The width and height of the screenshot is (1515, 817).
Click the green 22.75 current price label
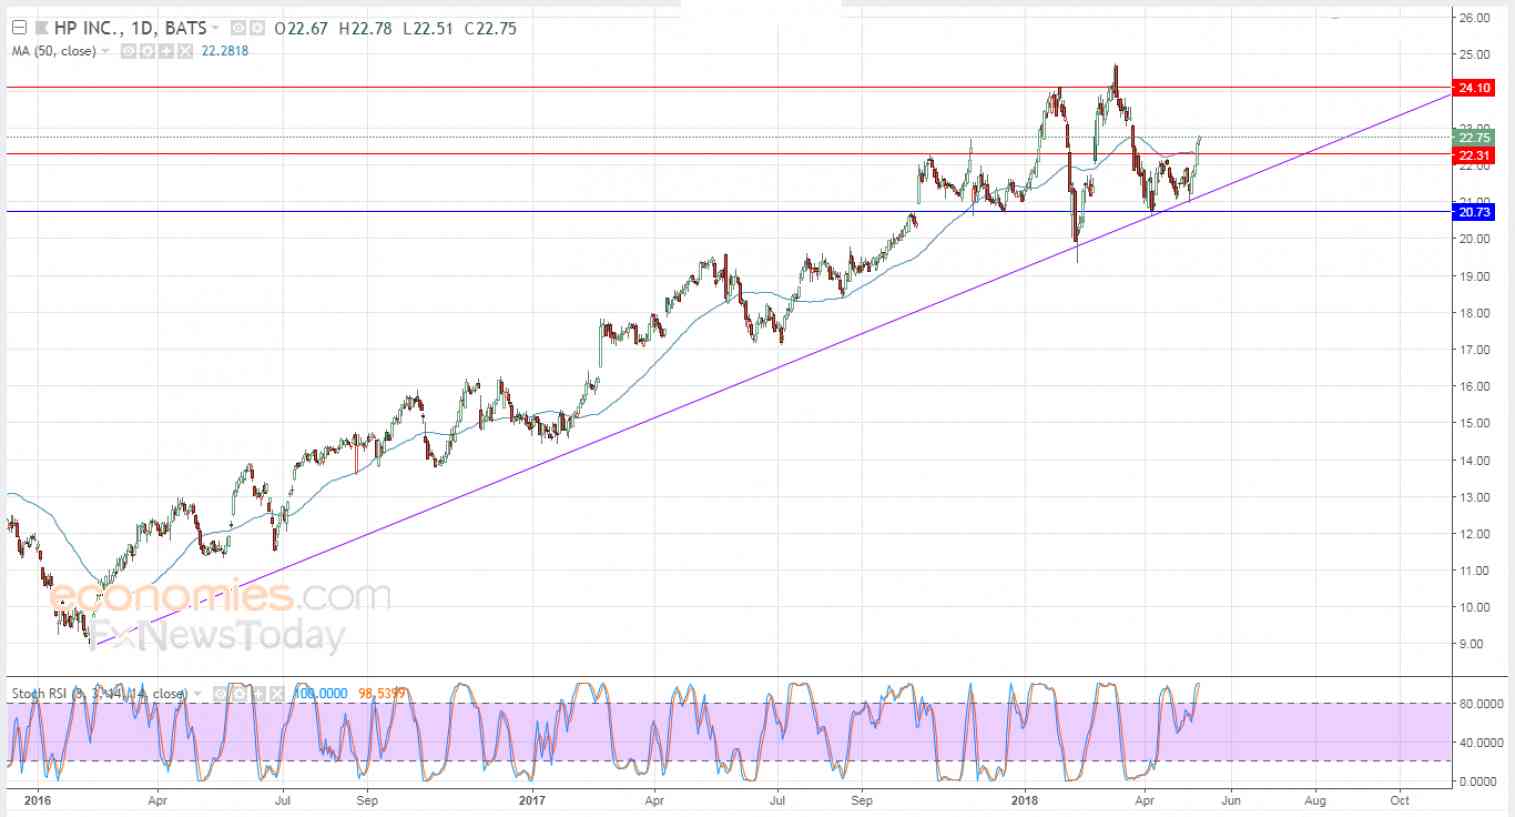click(1475, 138)
